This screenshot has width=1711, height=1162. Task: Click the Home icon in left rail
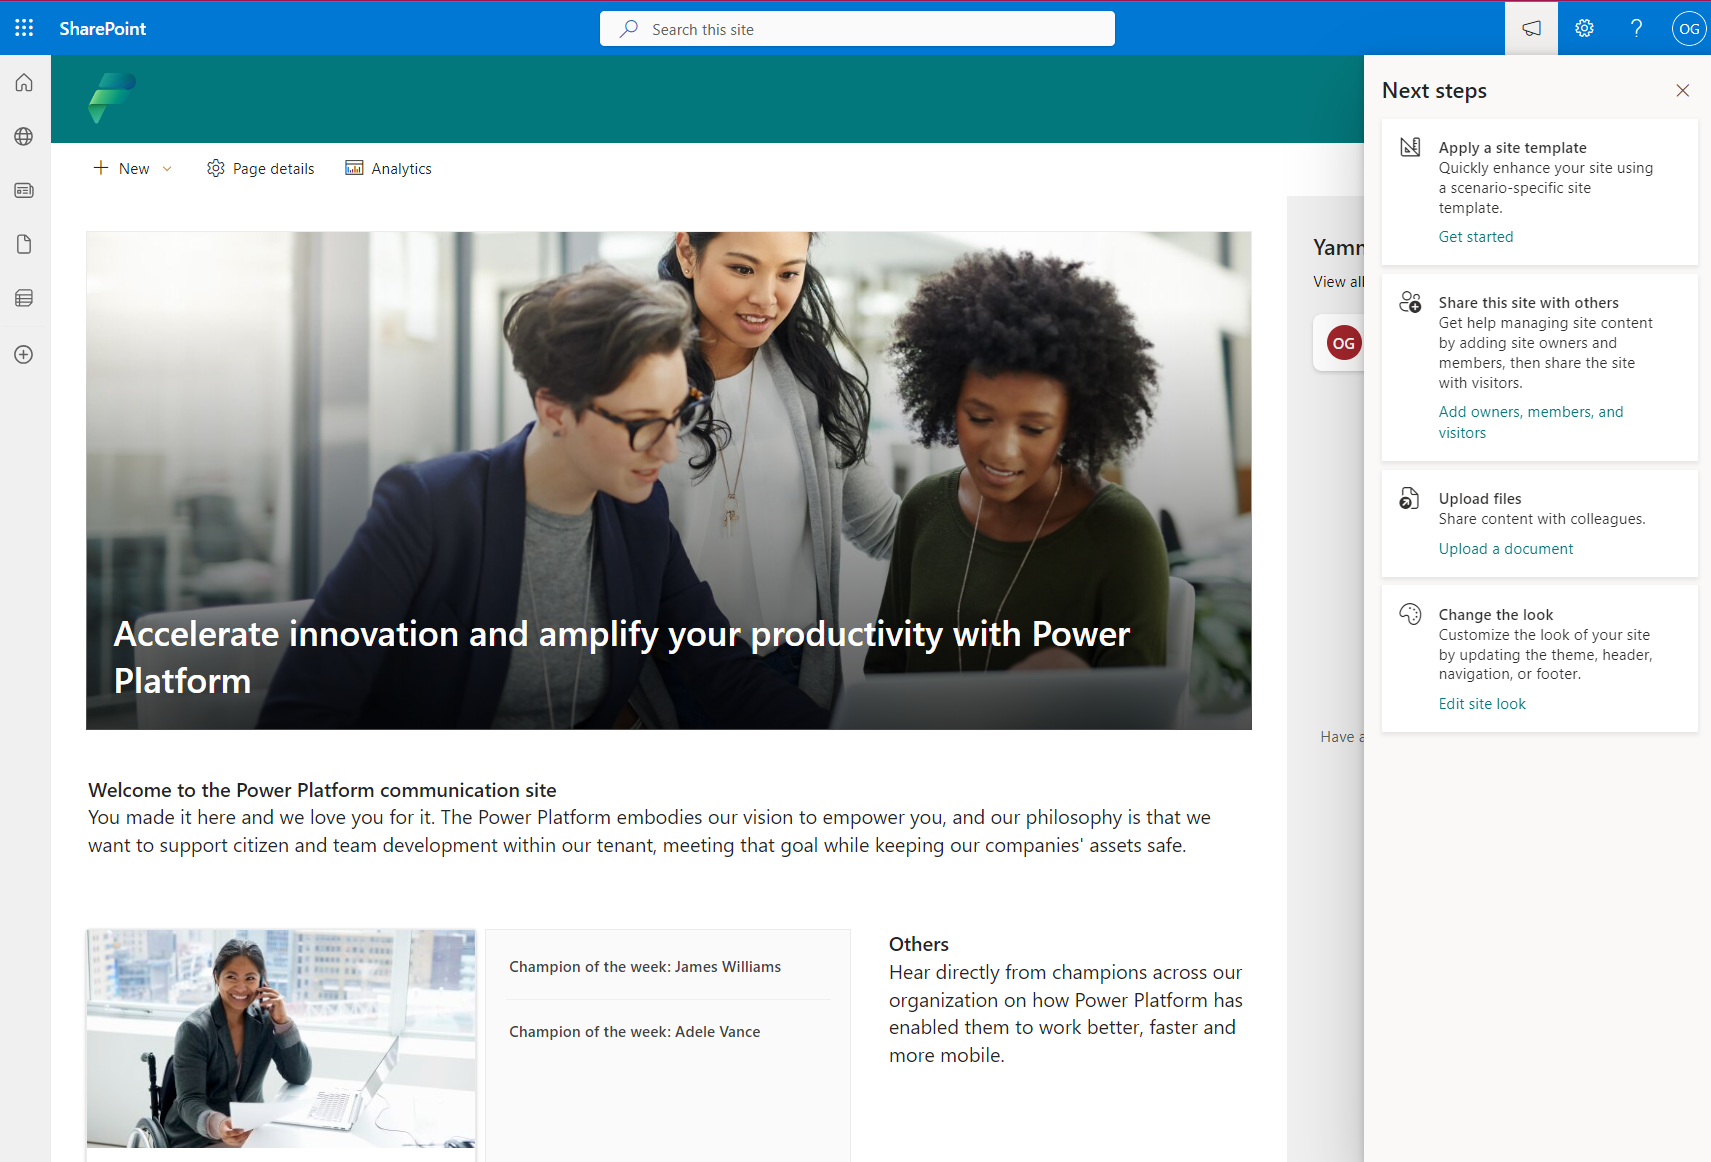pos(24,83)
